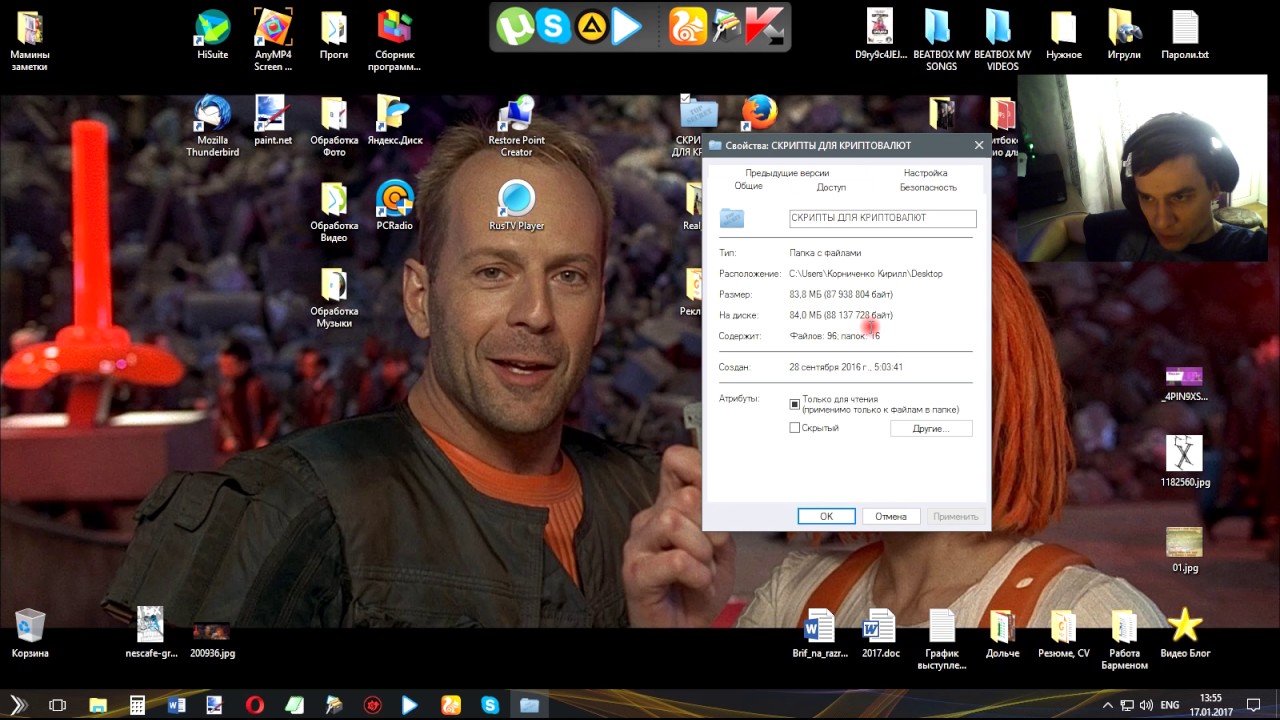Screen dimensions: 1280x720
Task: Open Яндекс.Диск desktop icon
Action: coord(394,120)
